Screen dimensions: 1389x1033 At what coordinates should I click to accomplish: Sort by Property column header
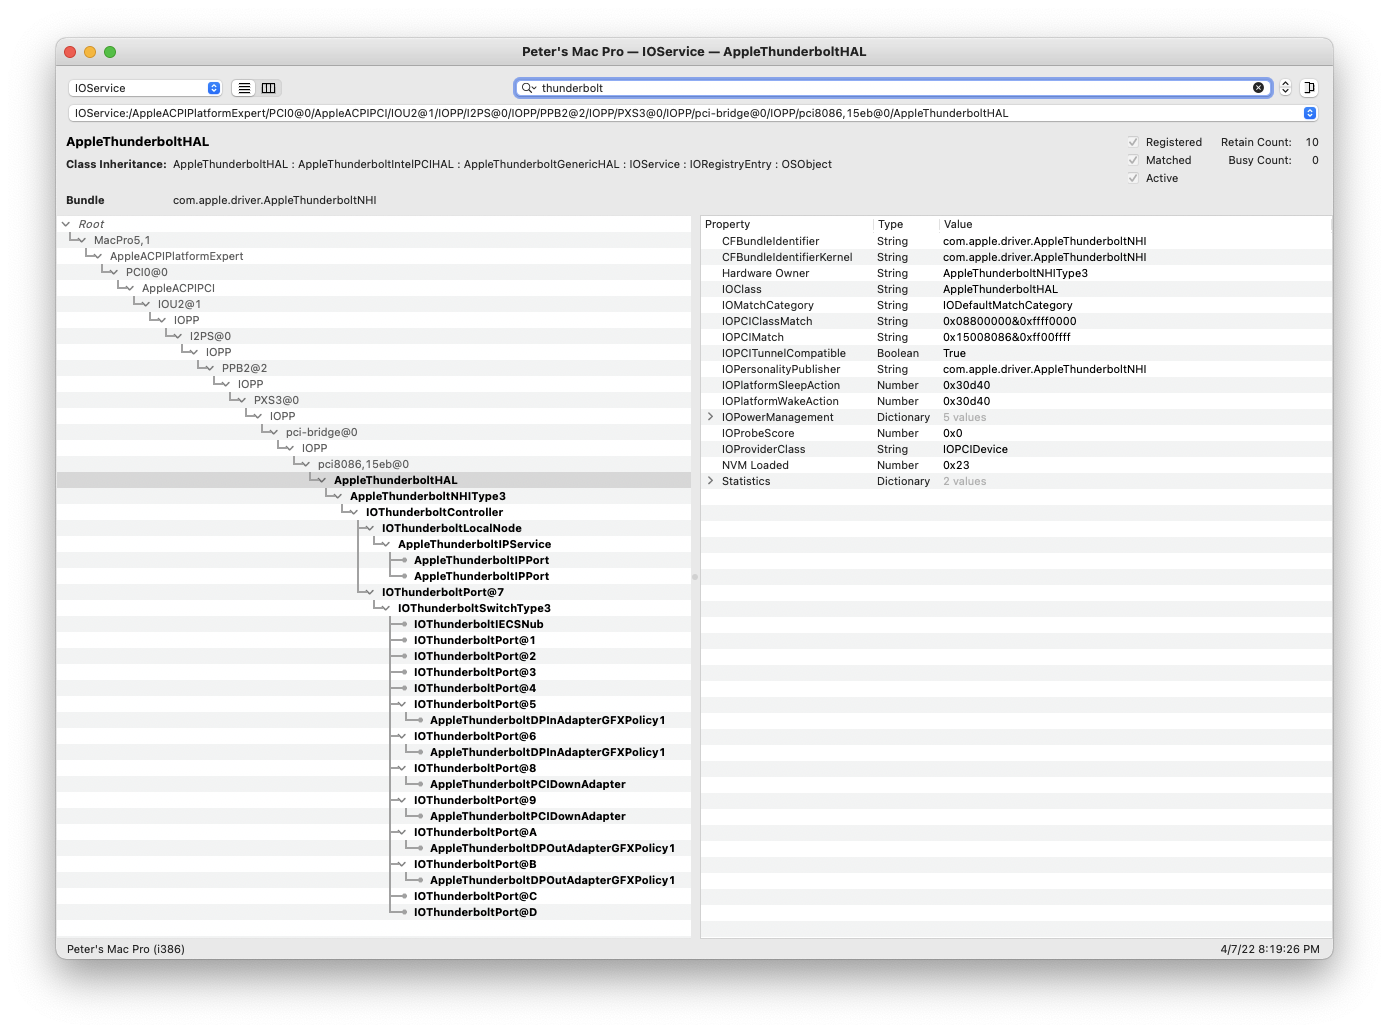click(x=786, y=224)
